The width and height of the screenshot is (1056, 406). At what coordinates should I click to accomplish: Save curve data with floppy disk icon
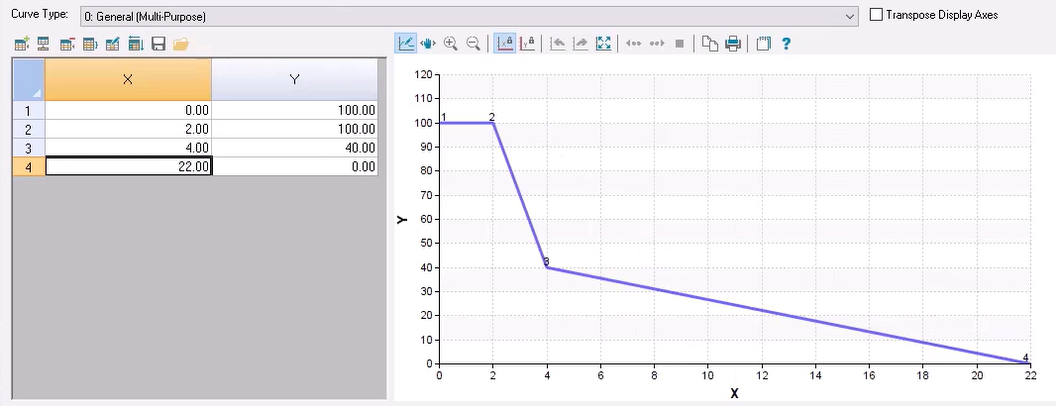pos(158,44)
